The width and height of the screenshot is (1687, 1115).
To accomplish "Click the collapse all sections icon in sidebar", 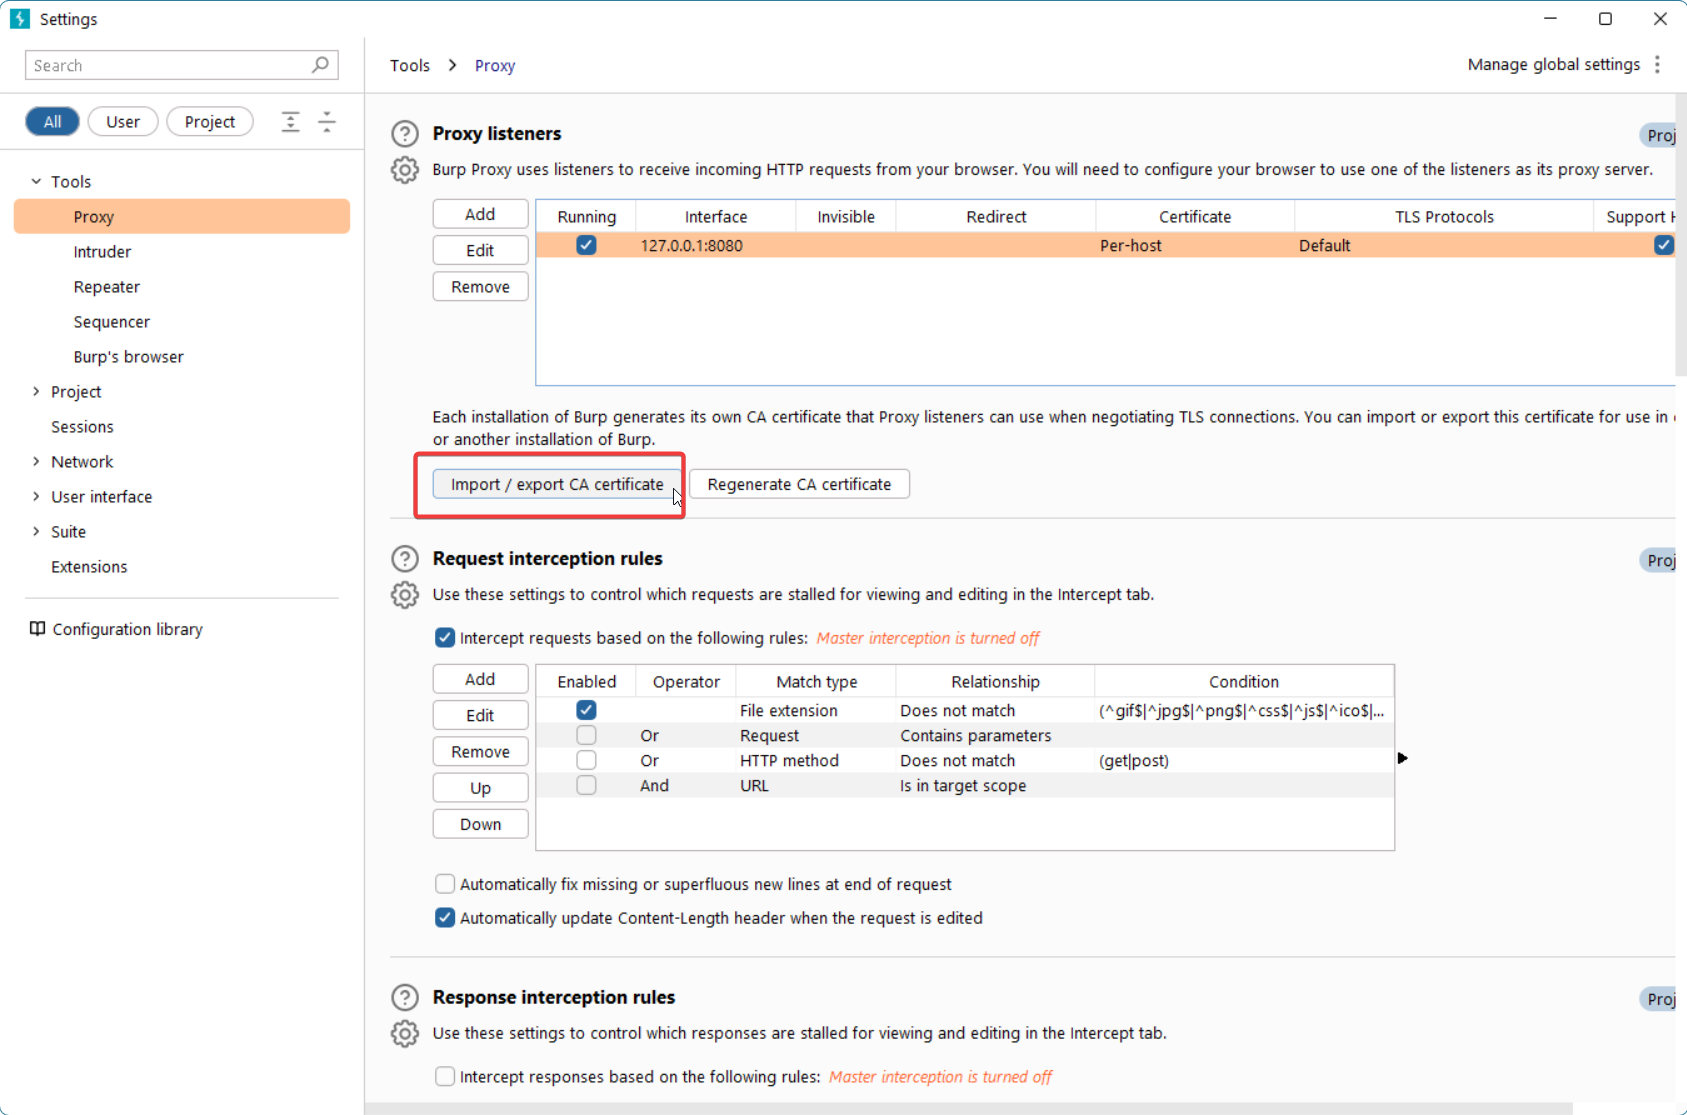I will click(327, 122).
